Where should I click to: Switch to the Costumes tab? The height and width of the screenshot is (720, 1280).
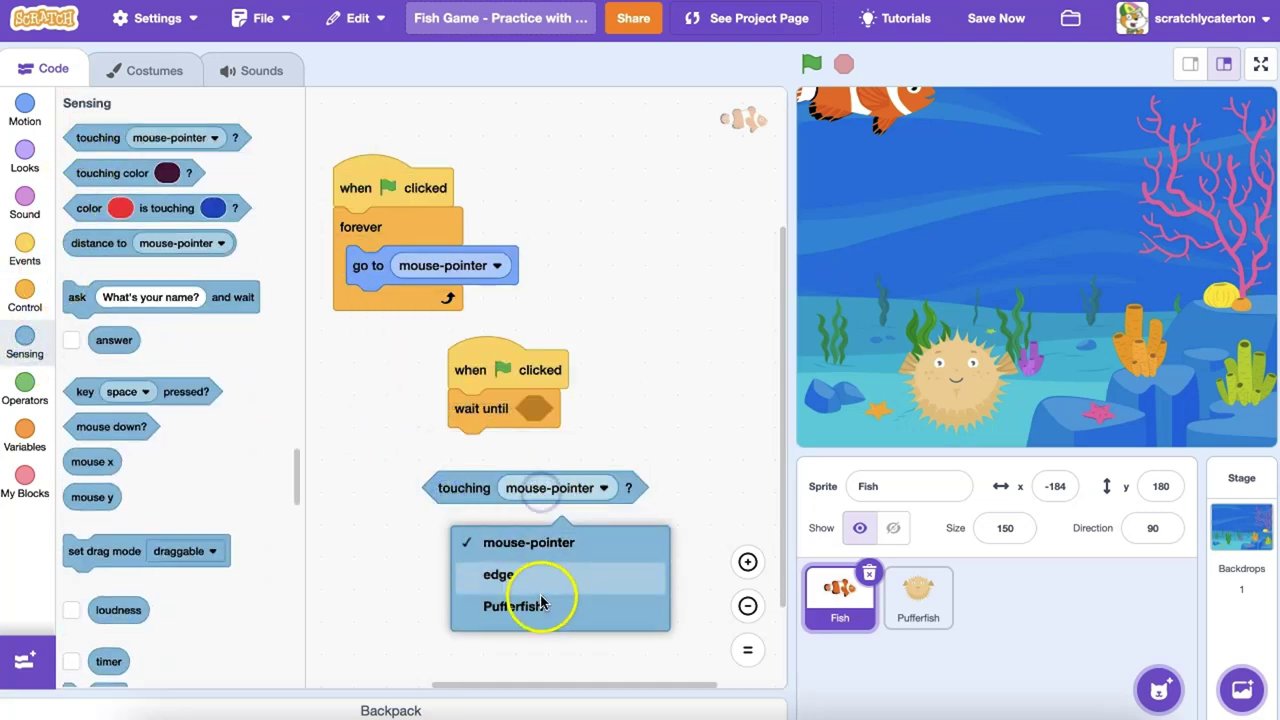point(145,71)
